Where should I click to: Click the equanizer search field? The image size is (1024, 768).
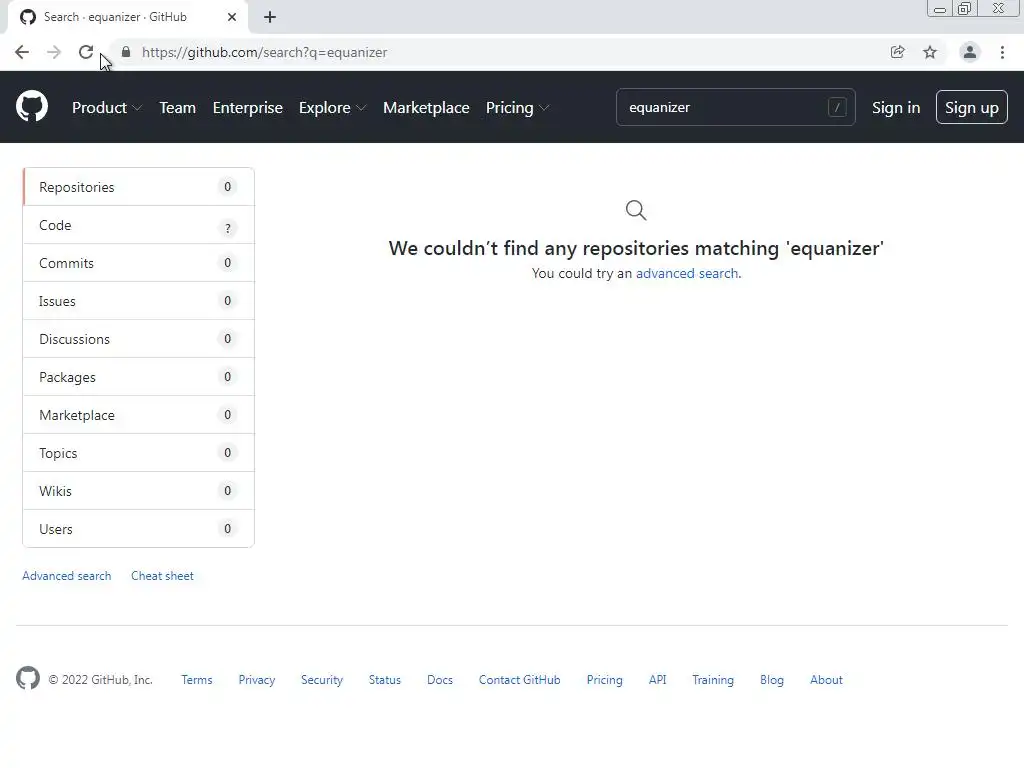point(735,107)
